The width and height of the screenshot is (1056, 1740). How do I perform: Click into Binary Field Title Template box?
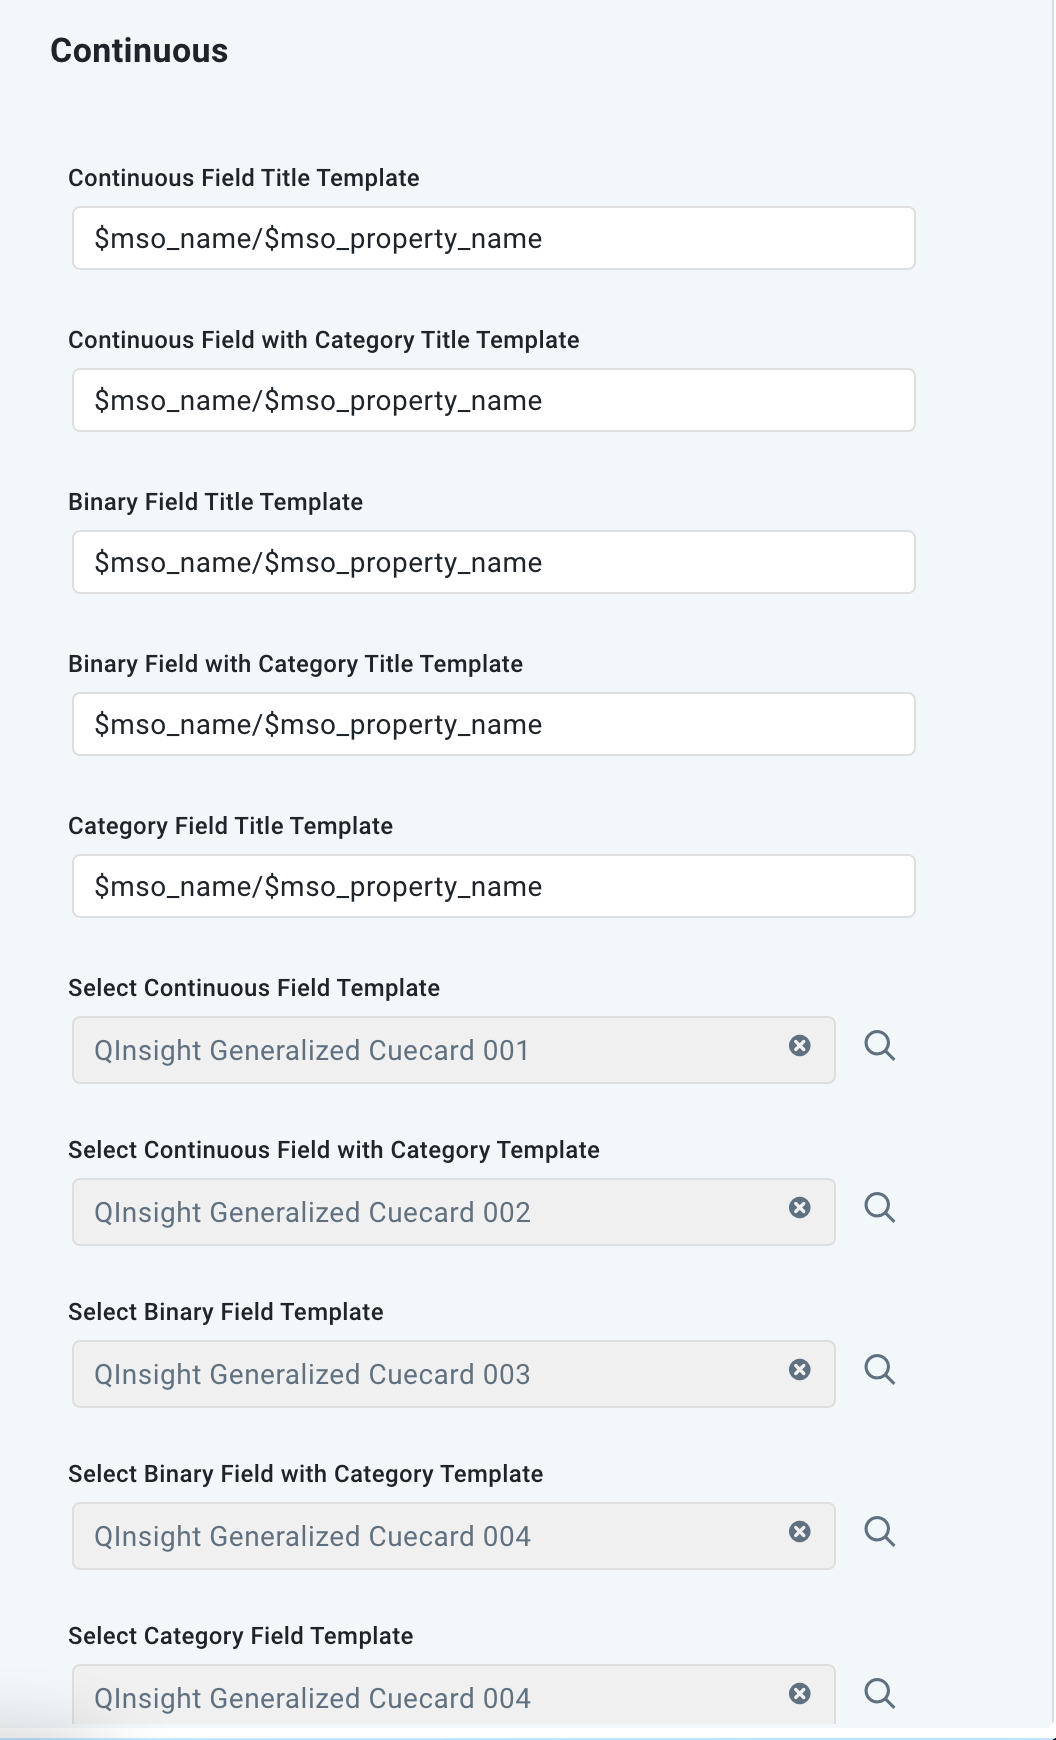click(x=493, y=562)
